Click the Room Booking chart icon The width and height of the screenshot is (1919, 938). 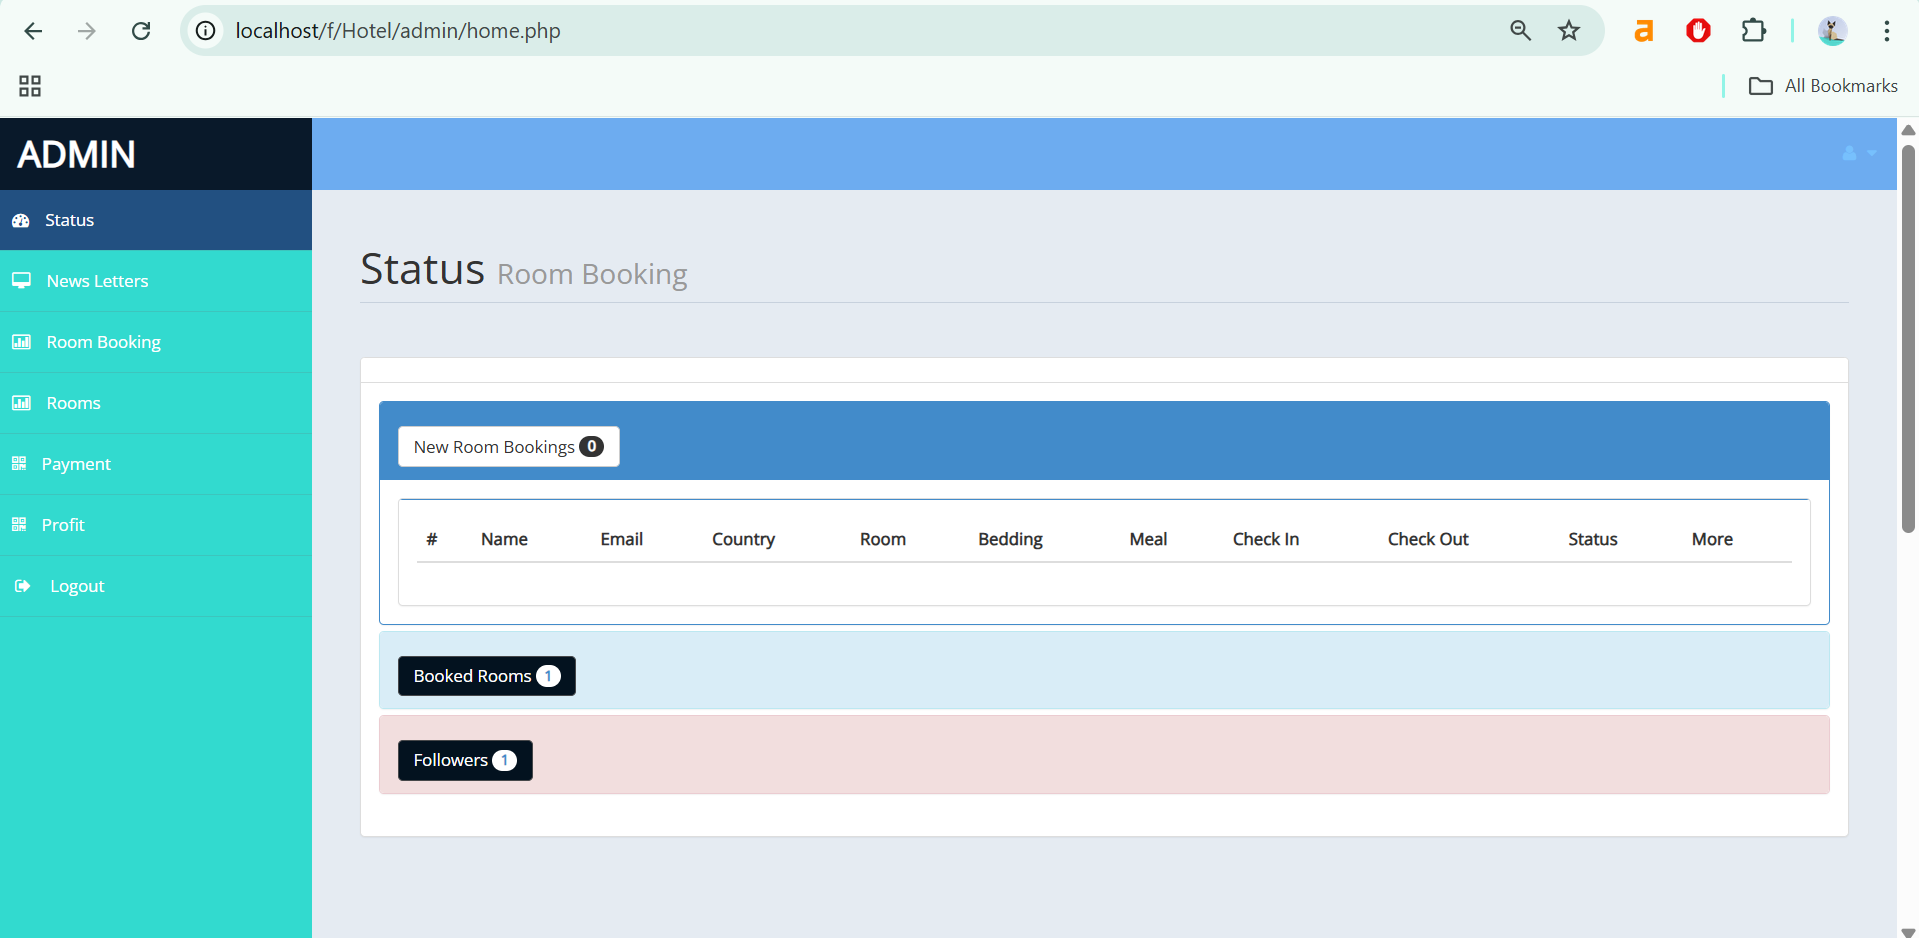(x=21, y=342)
